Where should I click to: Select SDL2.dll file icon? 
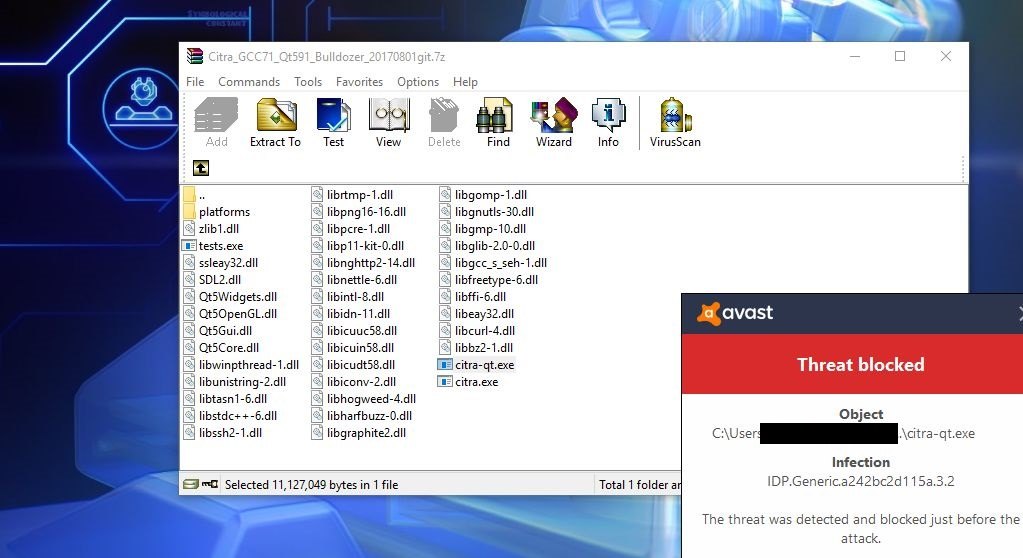click(x=189, y=279)
